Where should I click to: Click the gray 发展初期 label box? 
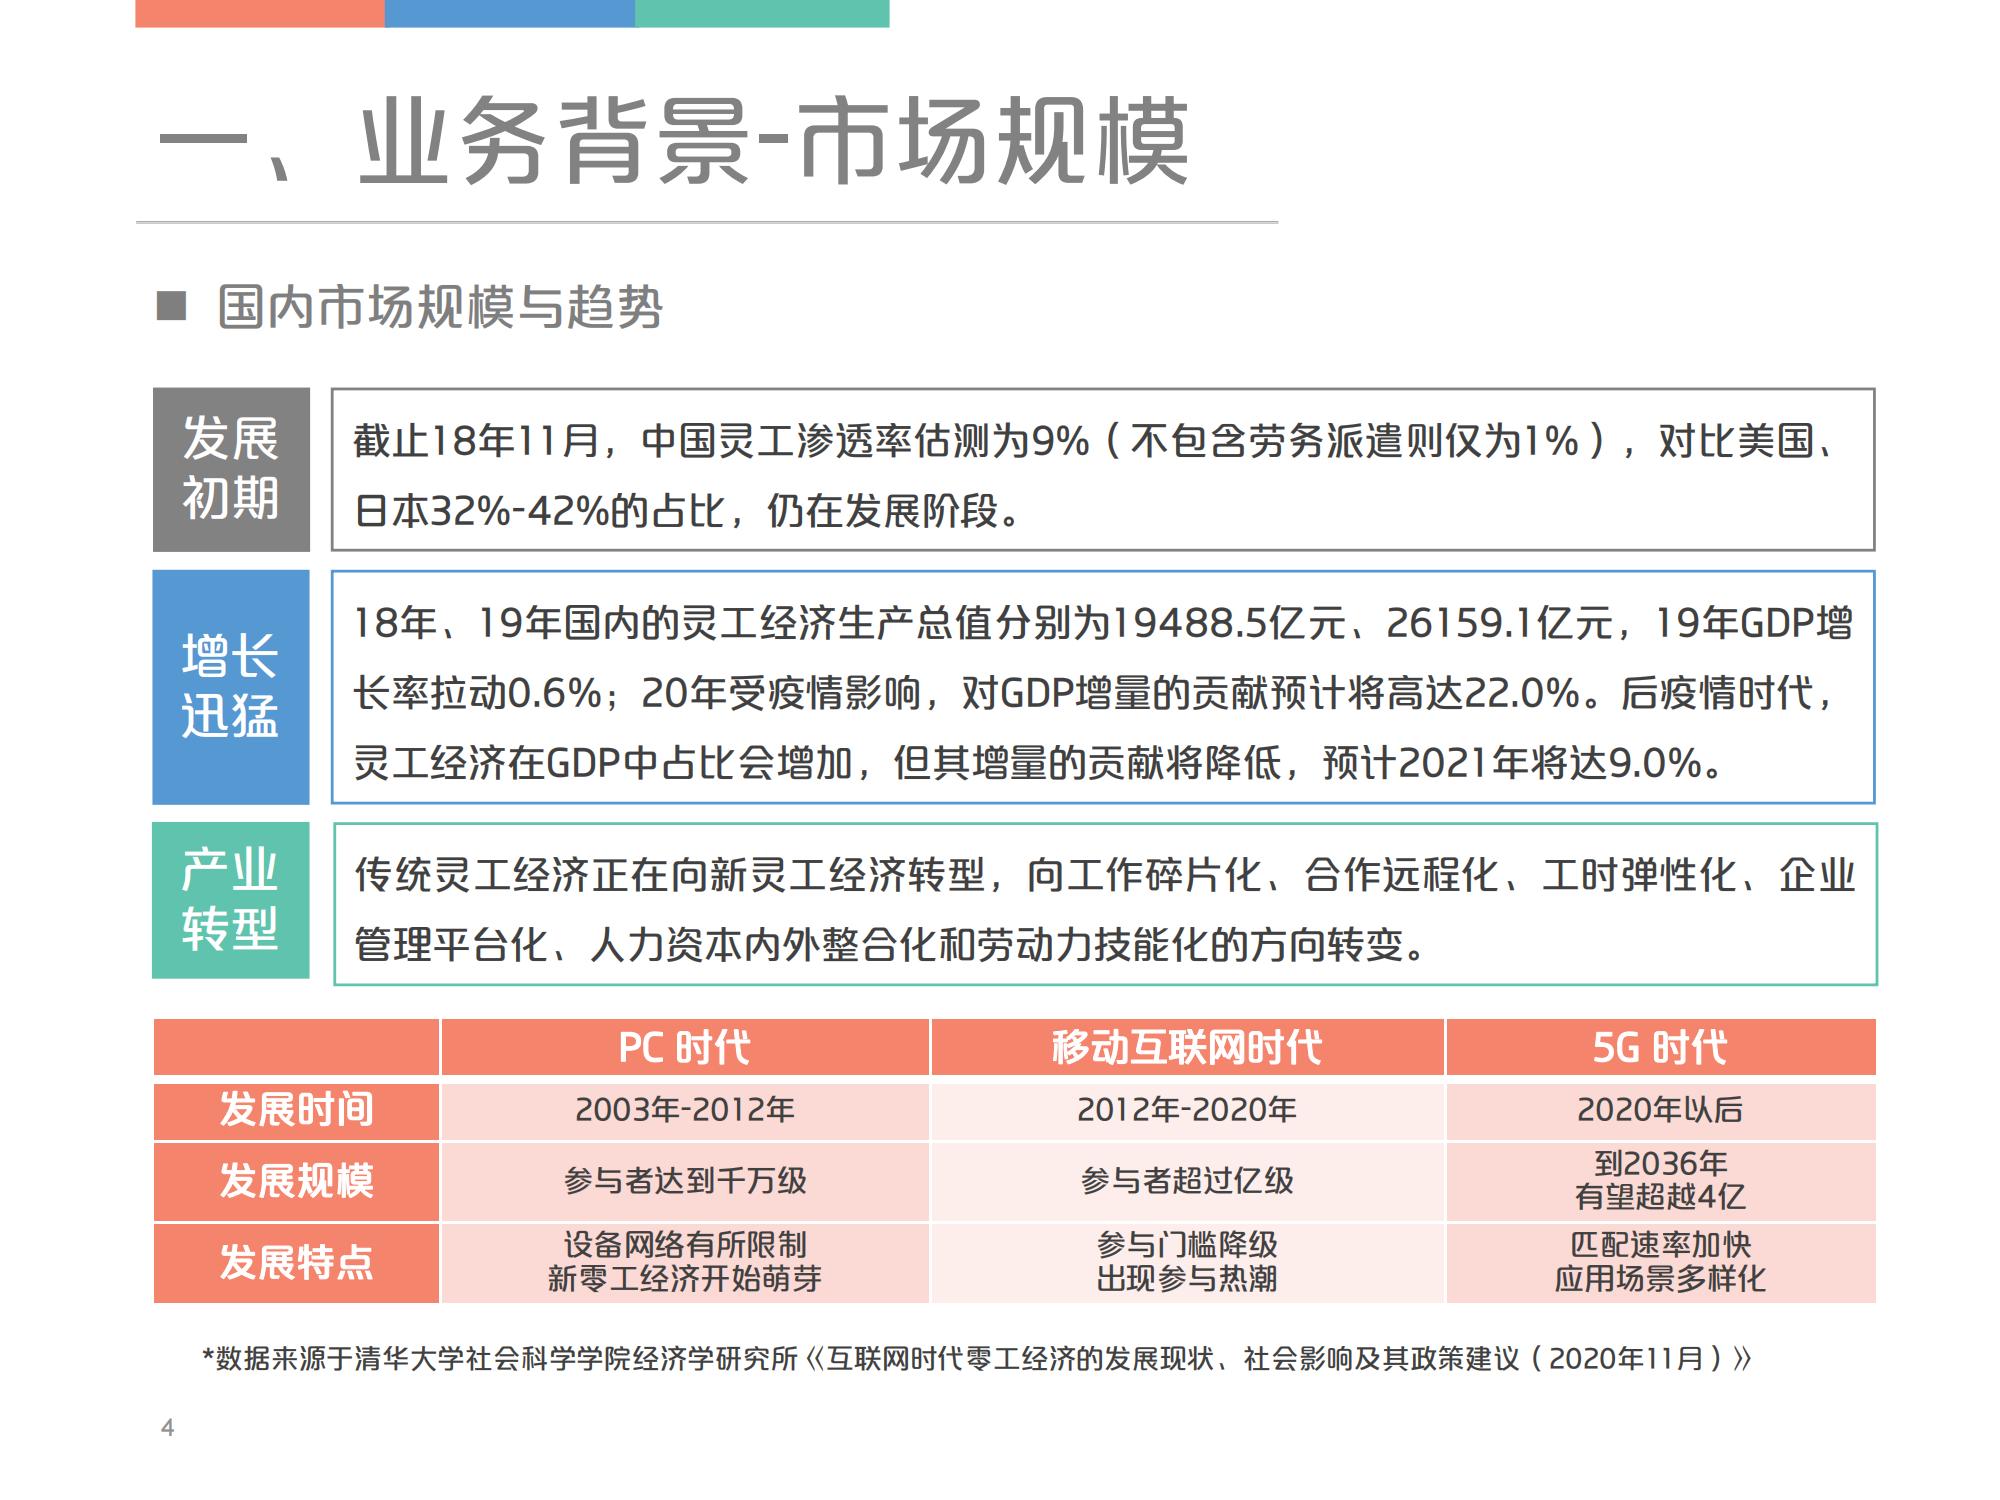pos(231,469)
